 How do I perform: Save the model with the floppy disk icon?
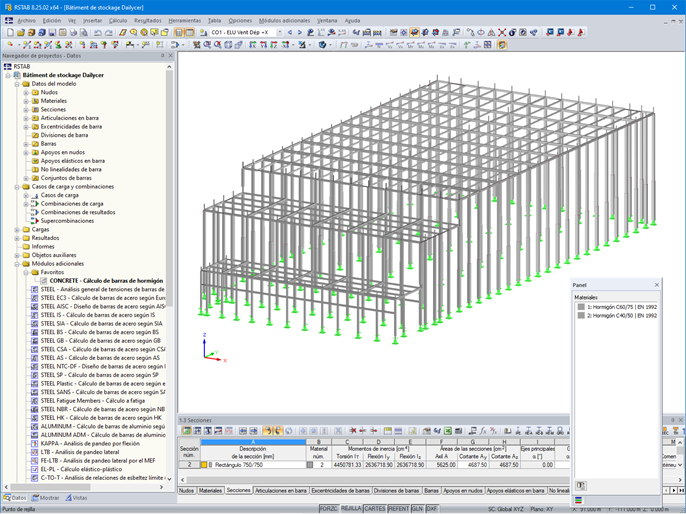tap(52, 32)
